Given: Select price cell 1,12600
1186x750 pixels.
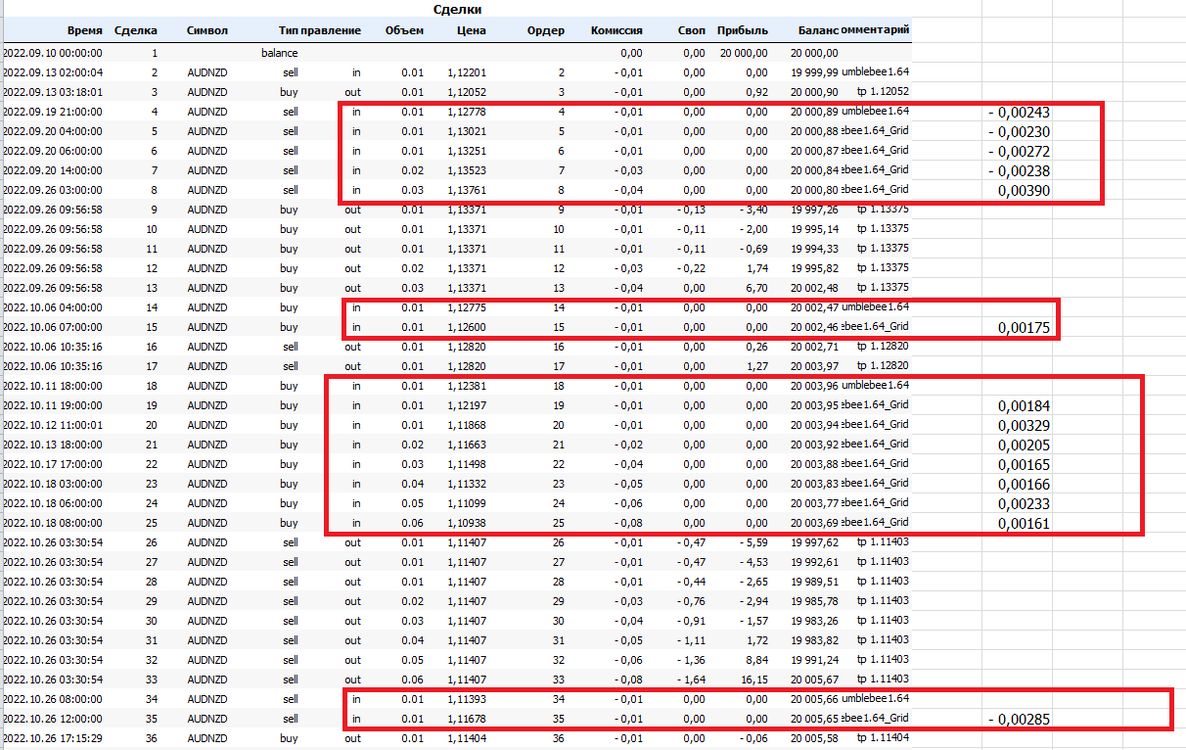Looking at the screenshot, I should (467, 327).
